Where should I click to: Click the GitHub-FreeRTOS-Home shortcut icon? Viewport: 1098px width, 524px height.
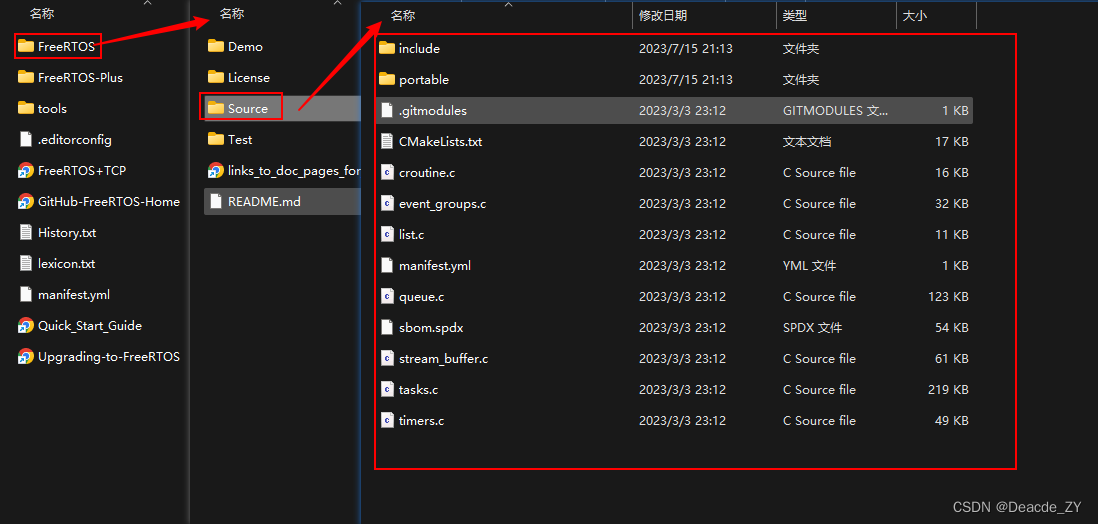(26, 202)
